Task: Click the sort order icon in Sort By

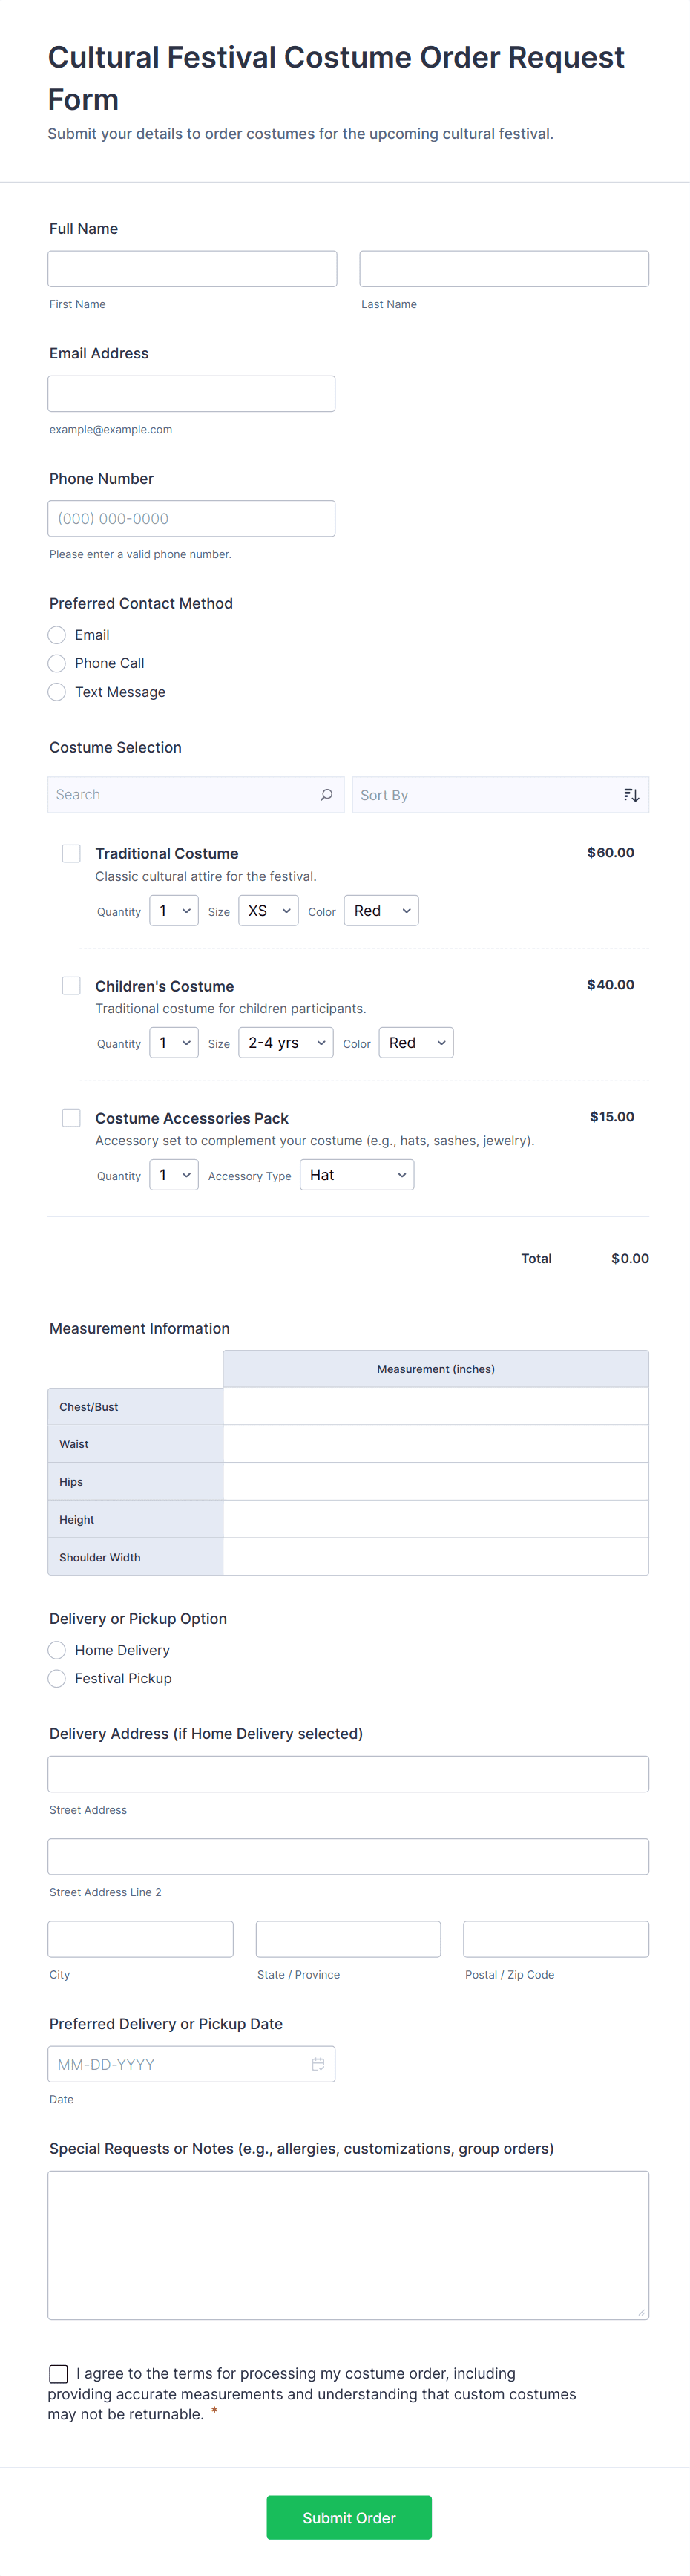Action: [x=631, y=795]
